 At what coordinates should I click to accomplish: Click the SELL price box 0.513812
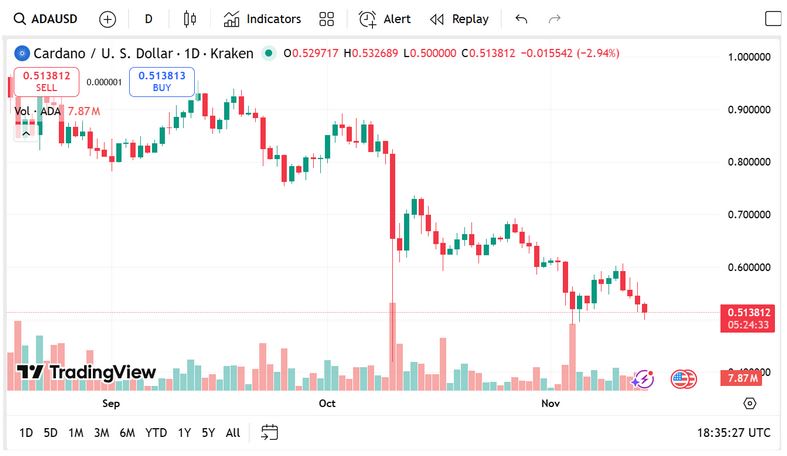[x=46, y=81]
